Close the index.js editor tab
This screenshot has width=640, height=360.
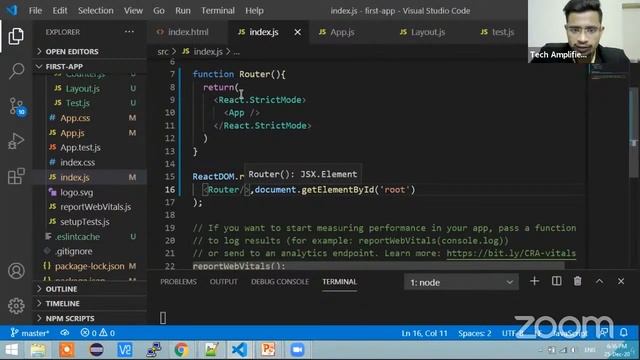(x=298, y=32)
